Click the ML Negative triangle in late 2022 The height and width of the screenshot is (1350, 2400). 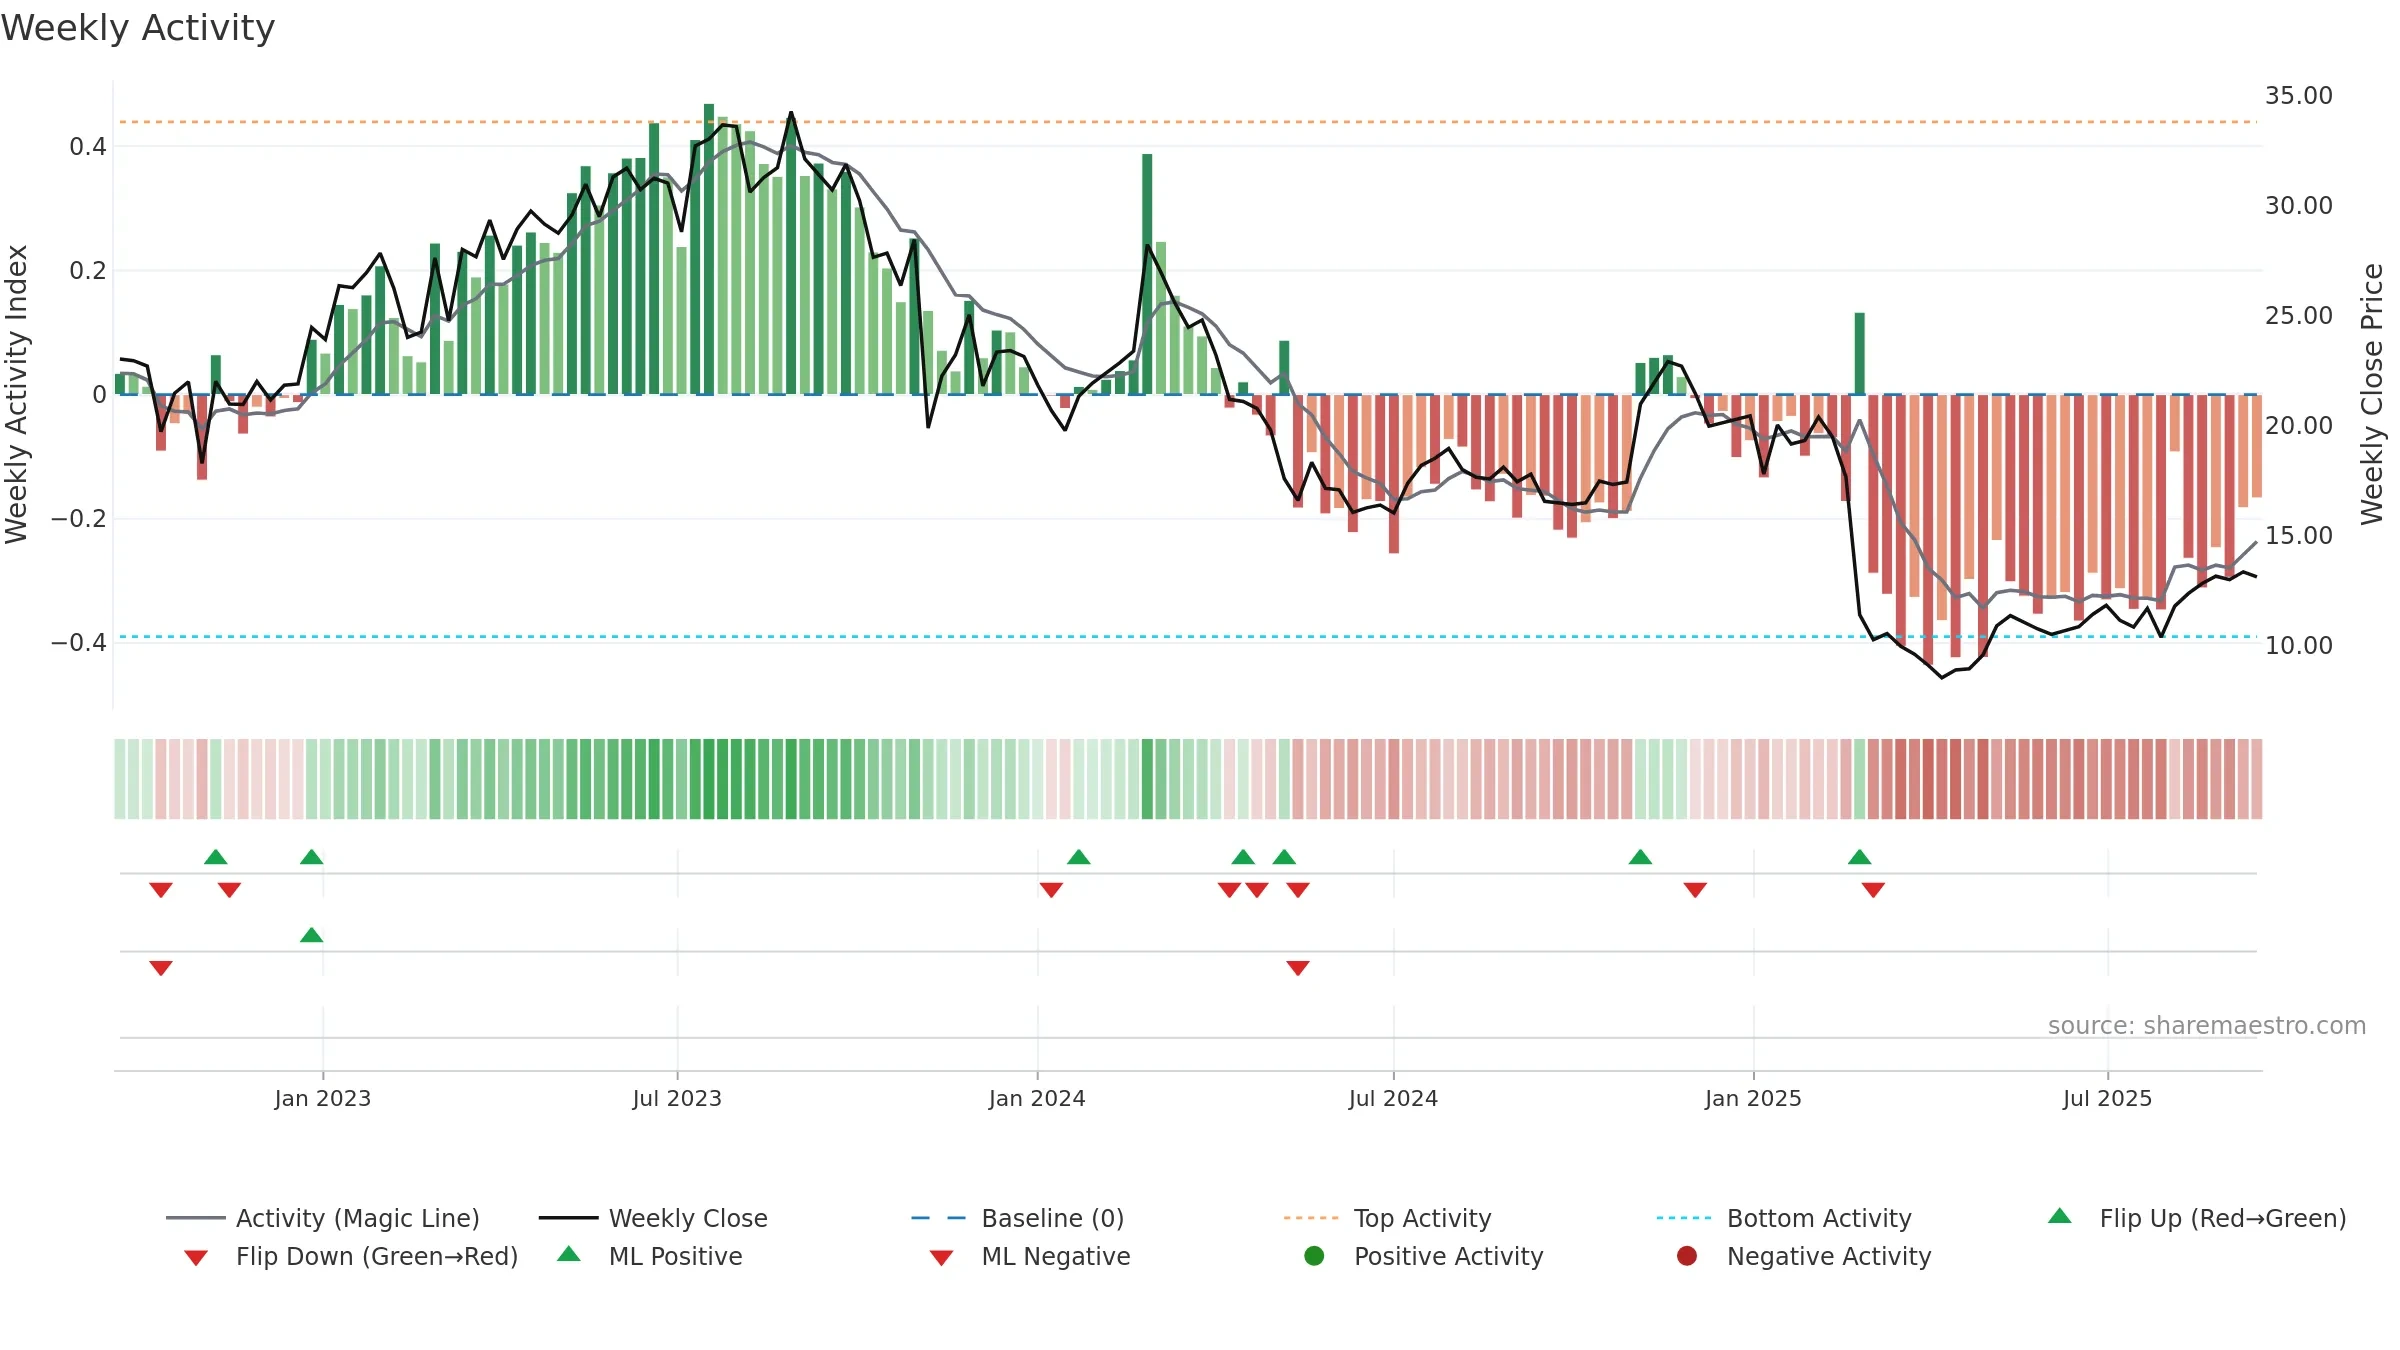coord(161,968)
